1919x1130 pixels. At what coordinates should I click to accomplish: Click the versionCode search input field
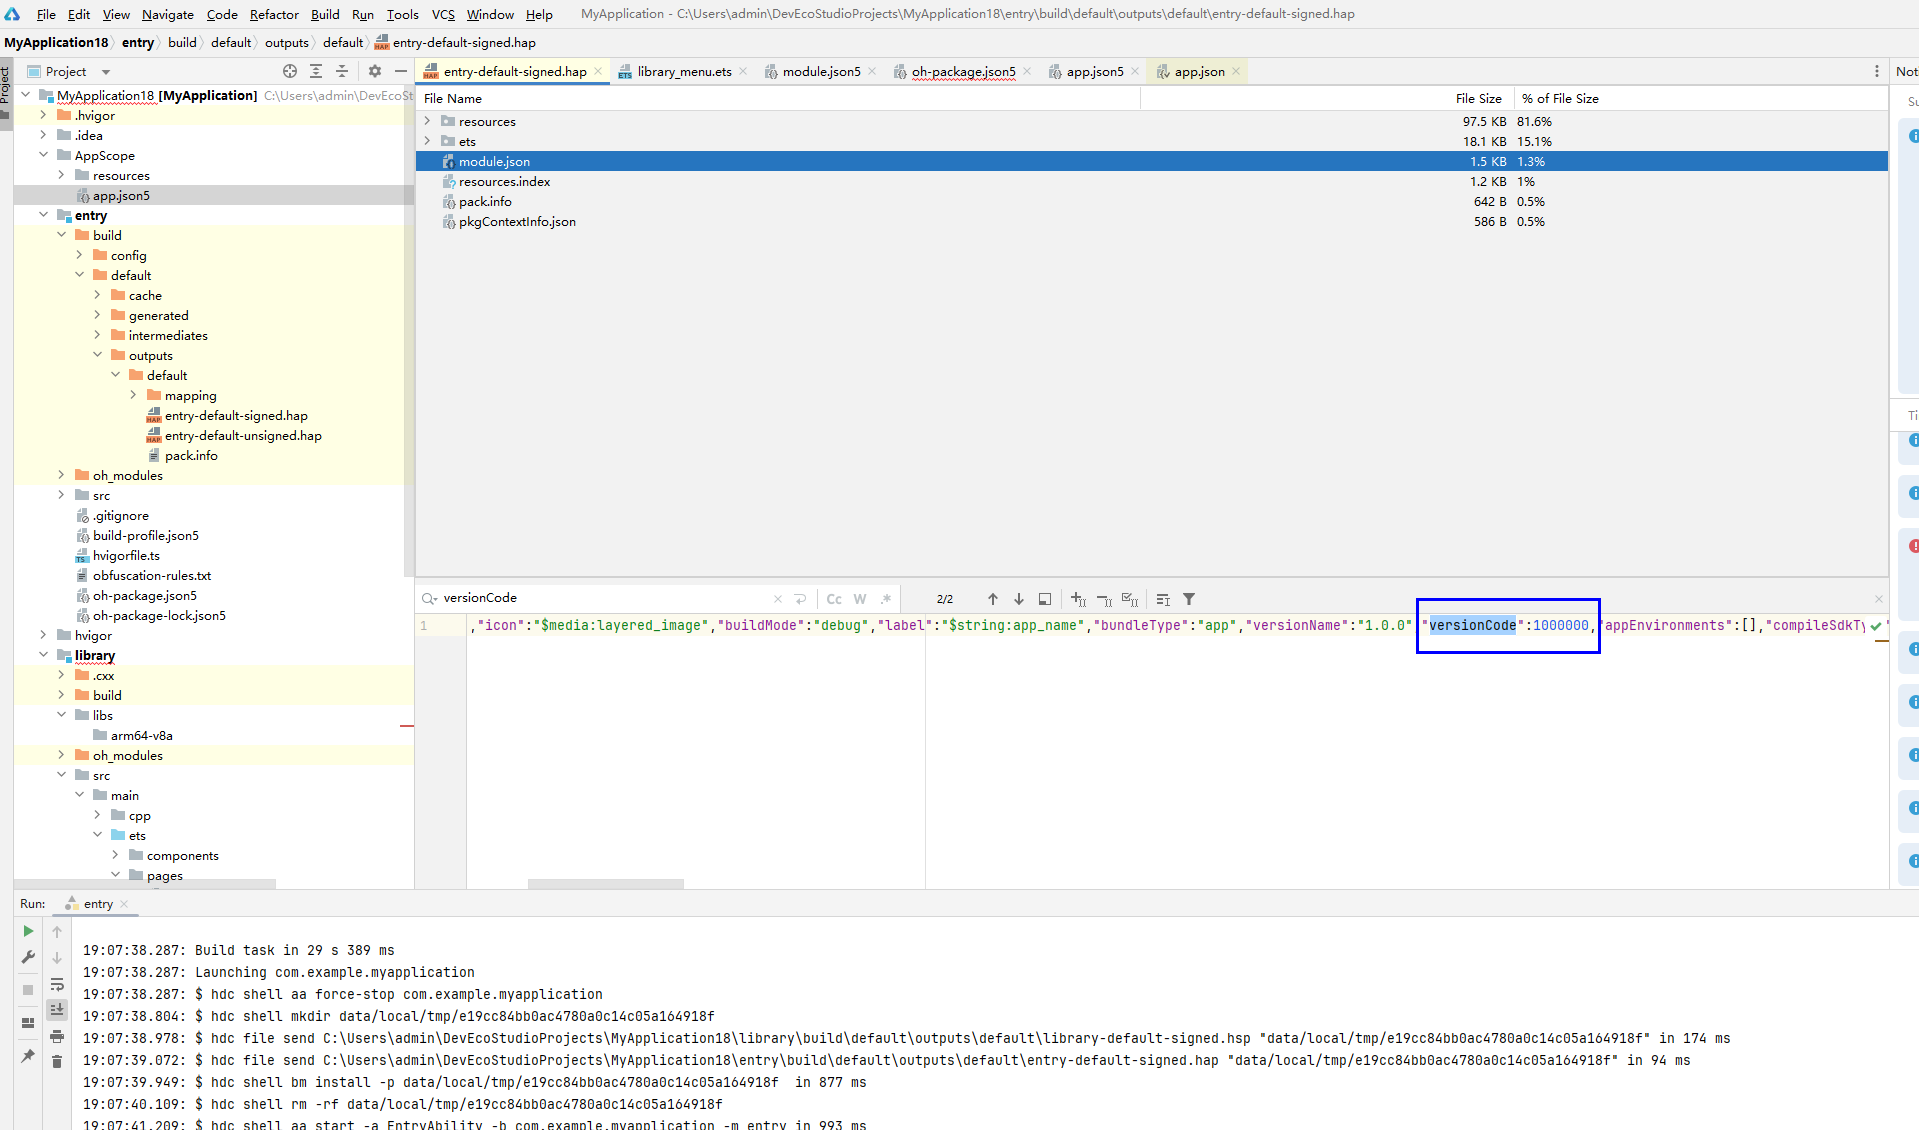coord(600,598)
